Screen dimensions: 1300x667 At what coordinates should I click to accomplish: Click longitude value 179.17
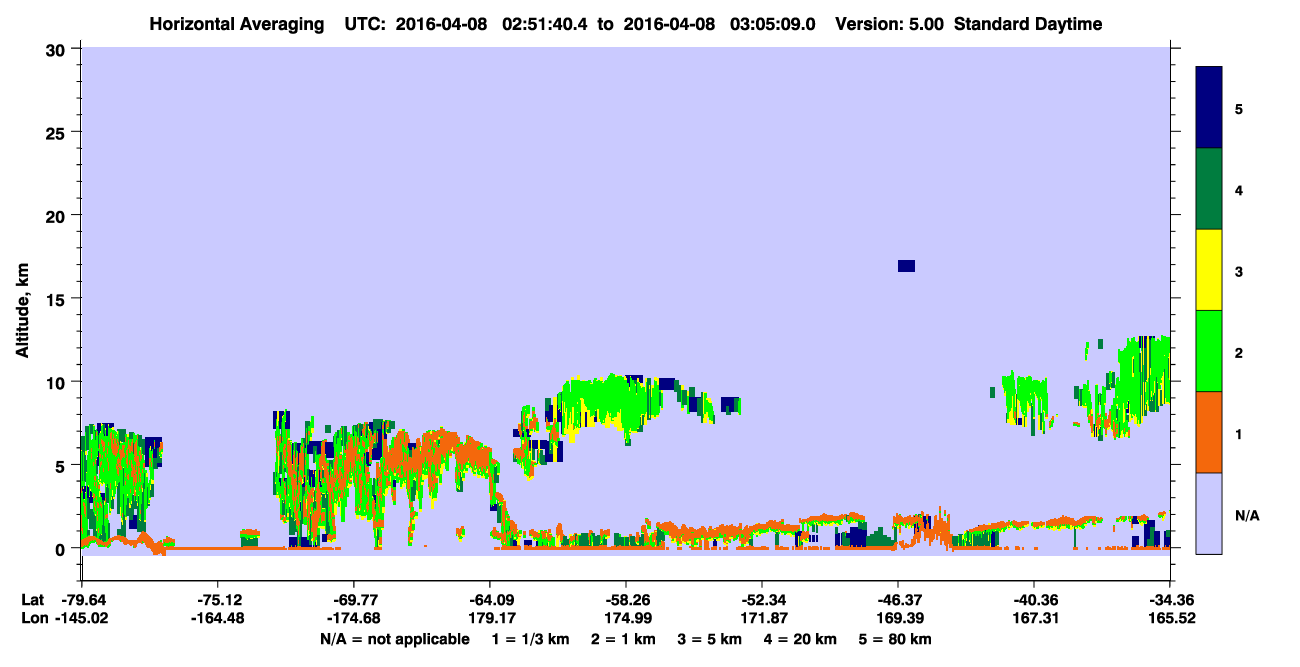490,618
